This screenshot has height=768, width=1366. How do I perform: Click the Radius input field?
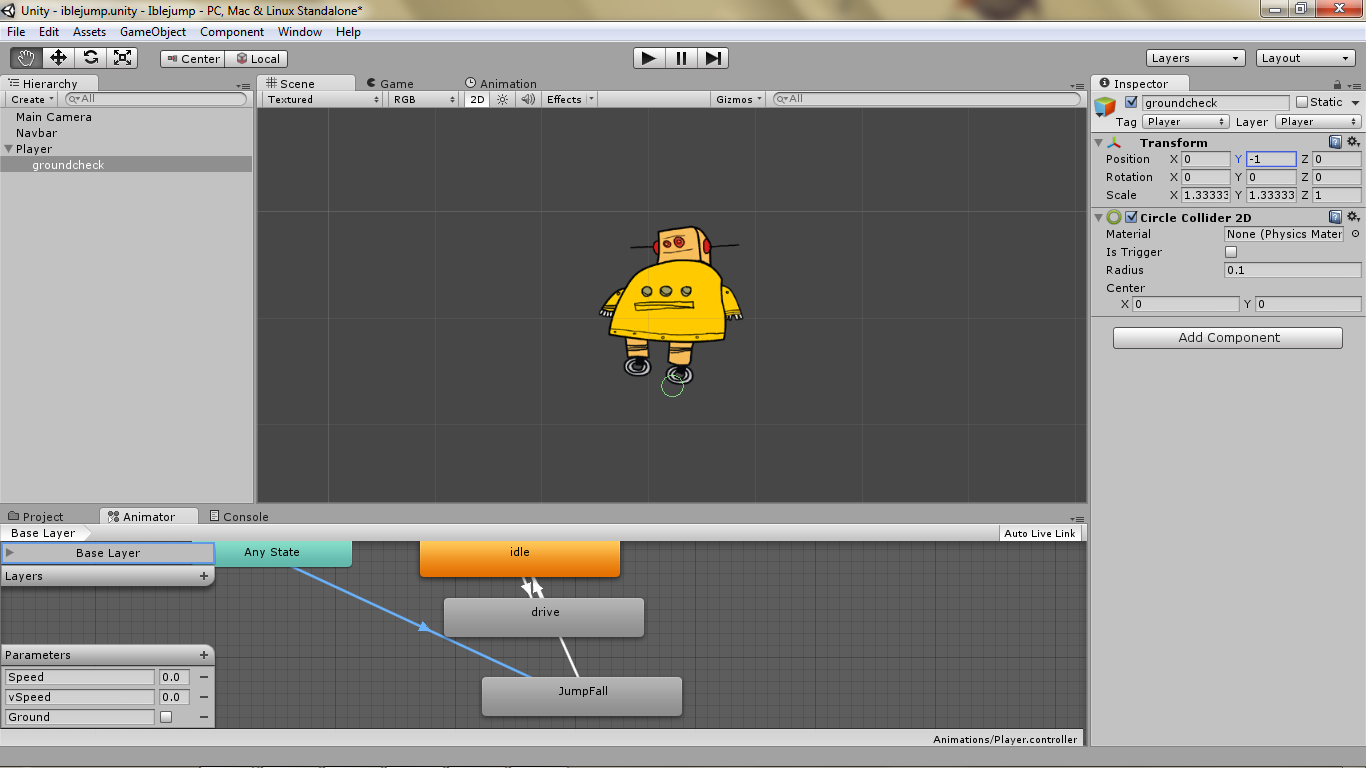coord(1293,270)
